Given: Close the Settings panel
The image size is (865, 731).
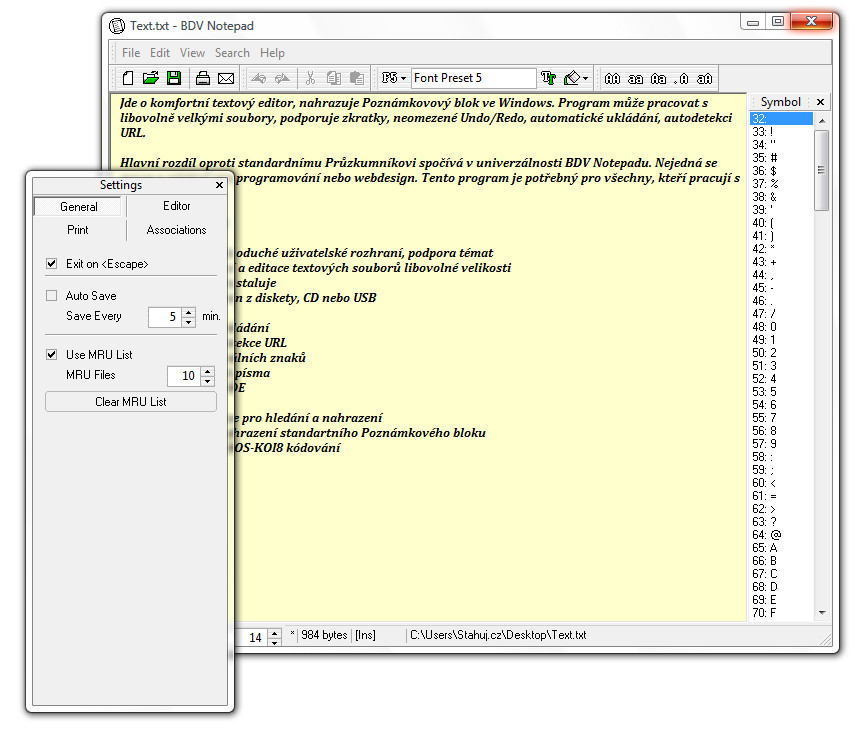Looking at the screenshot, I should [219, 185].
